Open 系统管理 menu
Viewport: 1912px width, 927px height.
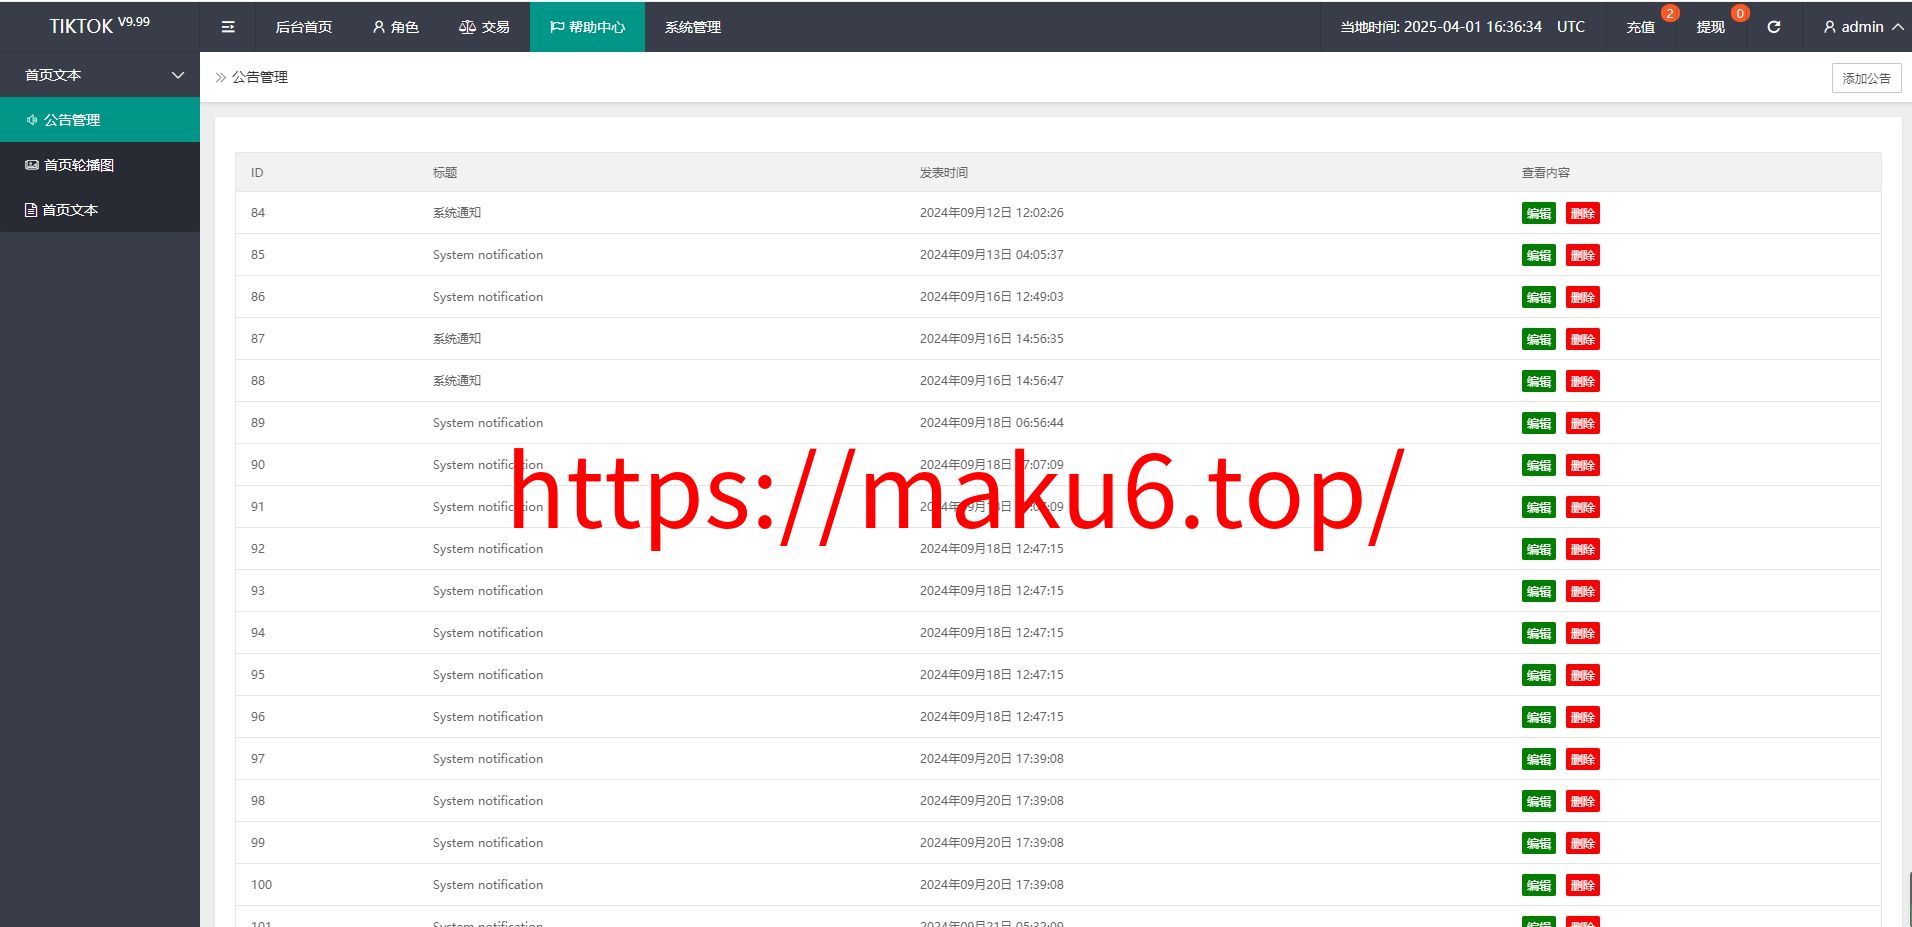(693, 27)
